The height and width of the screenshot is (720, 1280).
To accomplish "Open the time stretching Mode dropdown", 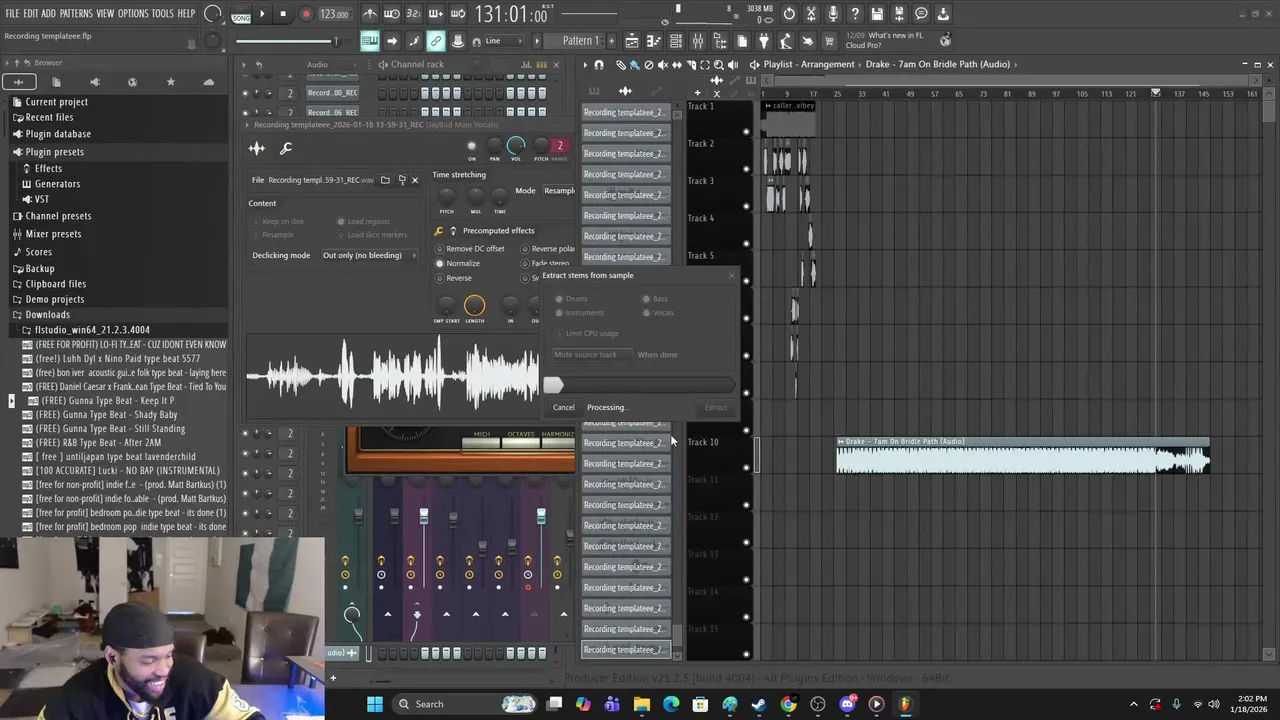I will [x=559, y=191].
